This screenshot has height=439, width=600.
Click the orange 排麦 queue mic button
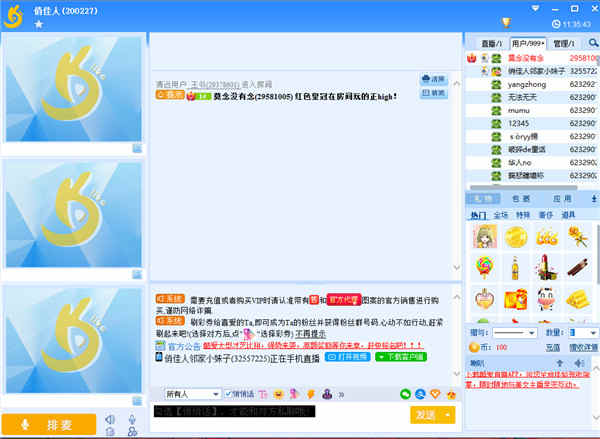pyautogui.click(x=49, y=424)
